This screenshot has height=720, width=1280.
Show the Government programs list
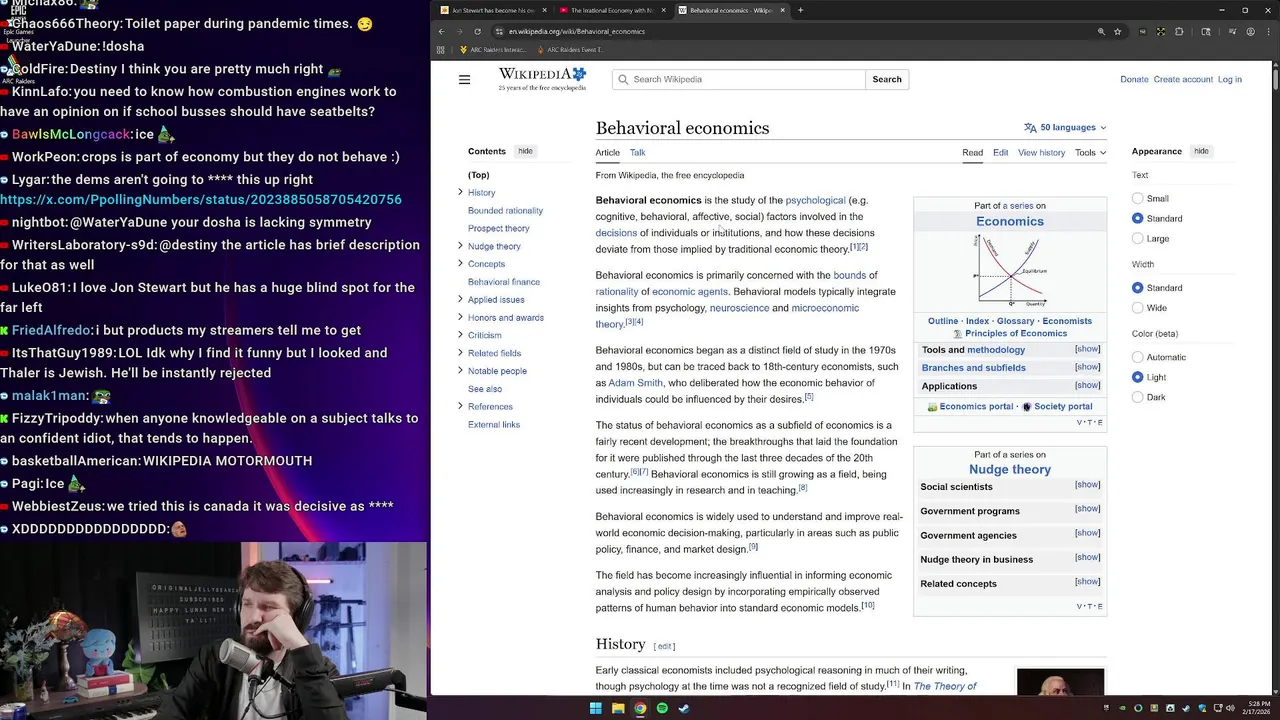[x=1087, y=509]
